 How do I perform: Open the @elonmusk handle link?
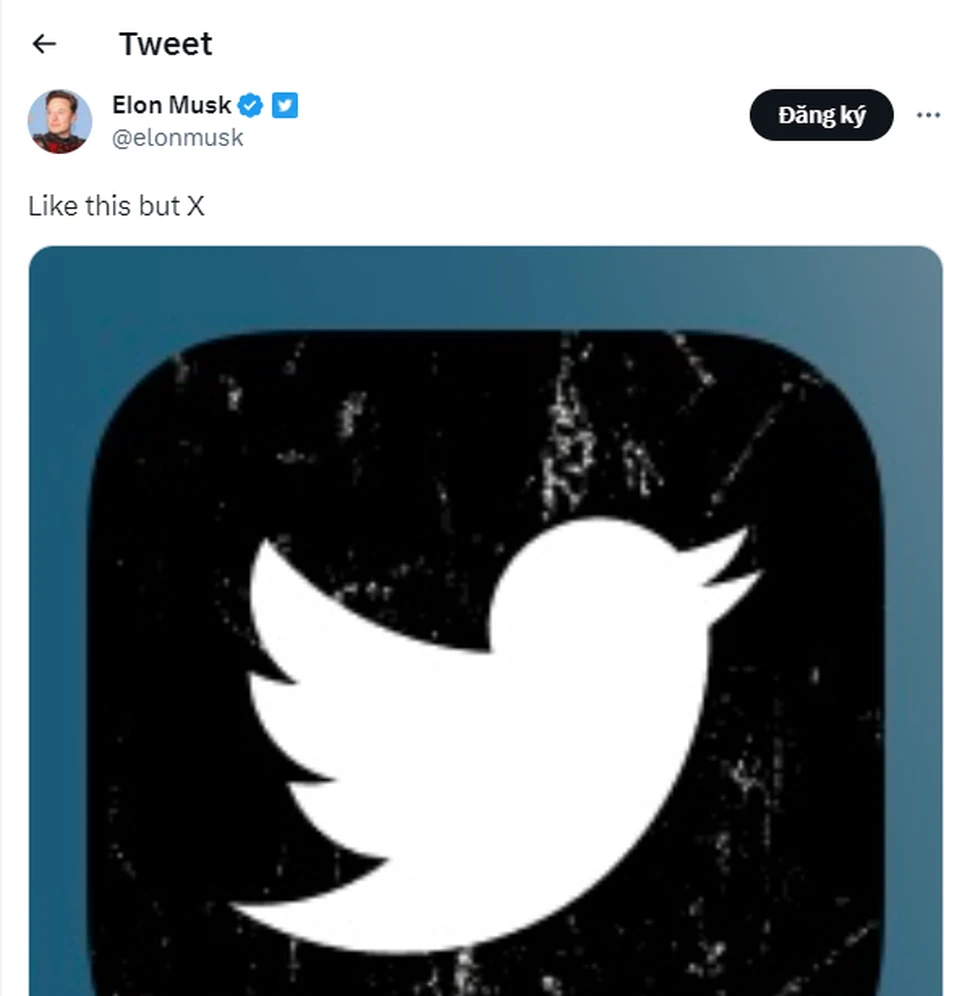[x=178, y=138]
